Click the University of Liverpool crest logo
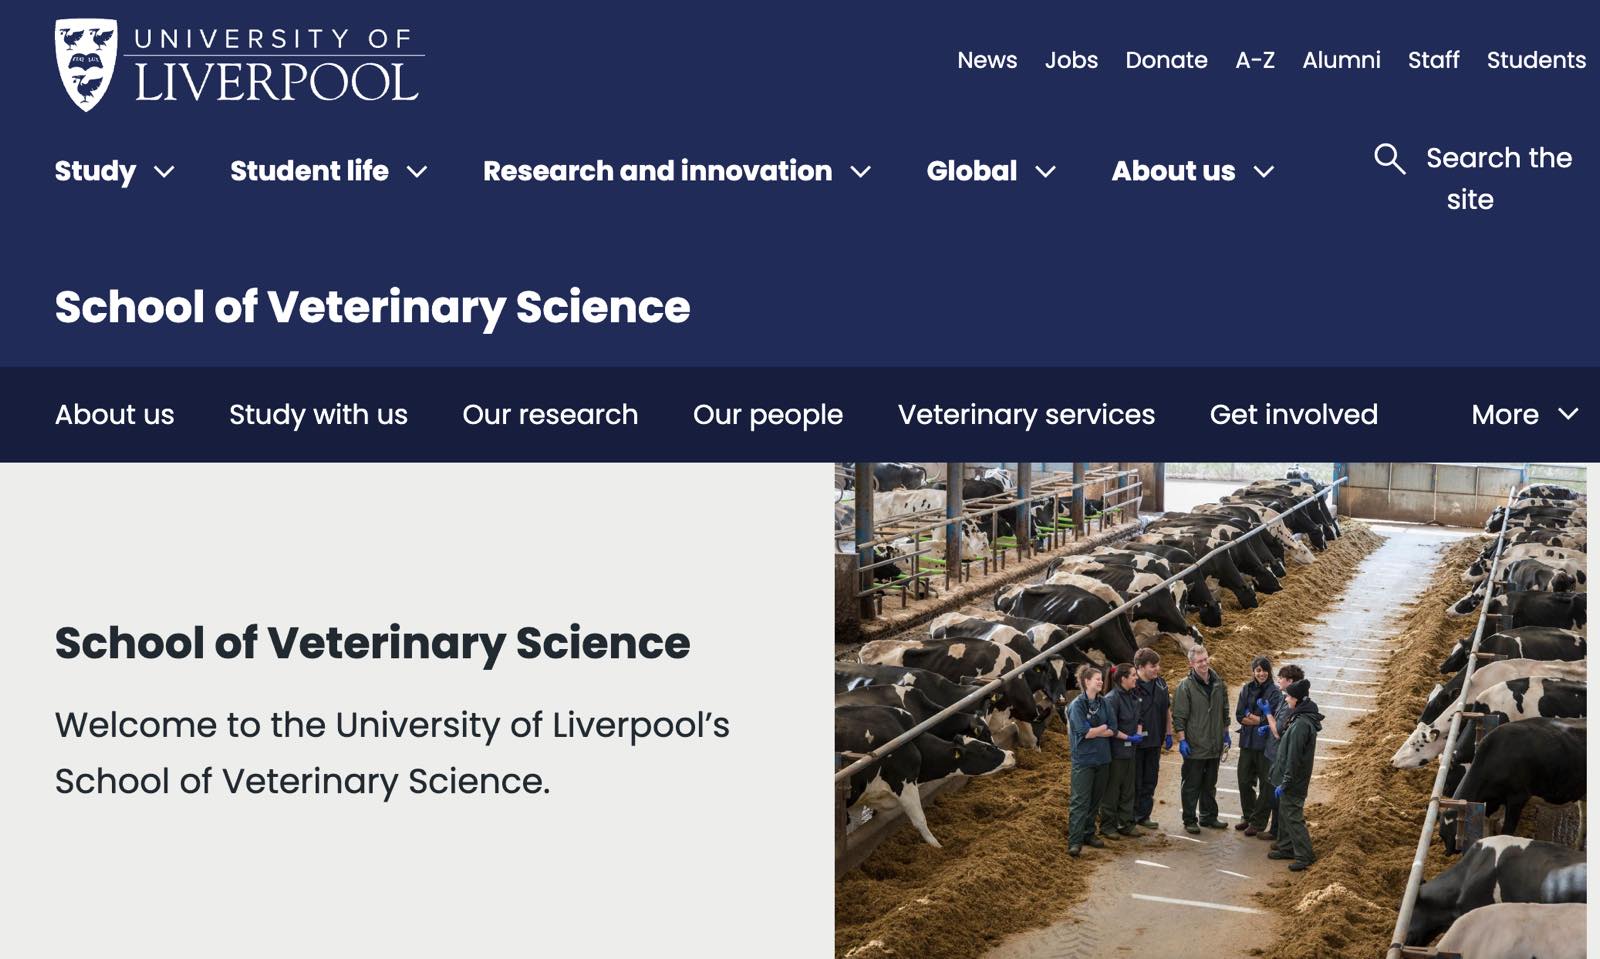 (86, 65)
